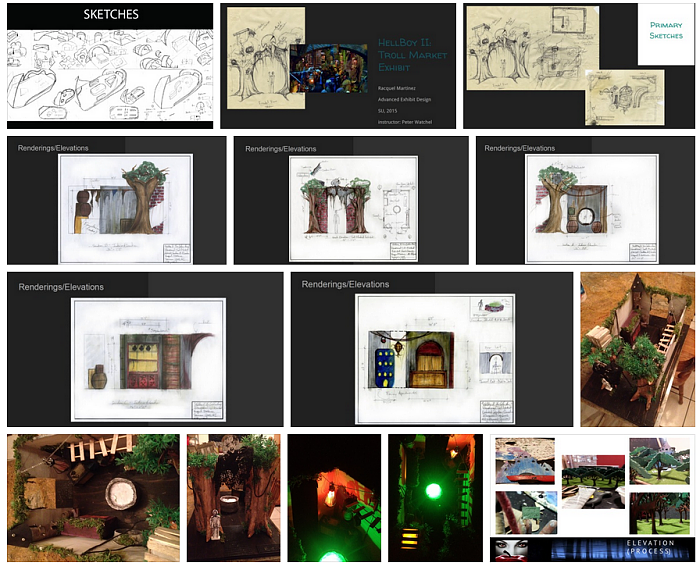Open the model photo on the orange table

638,350
